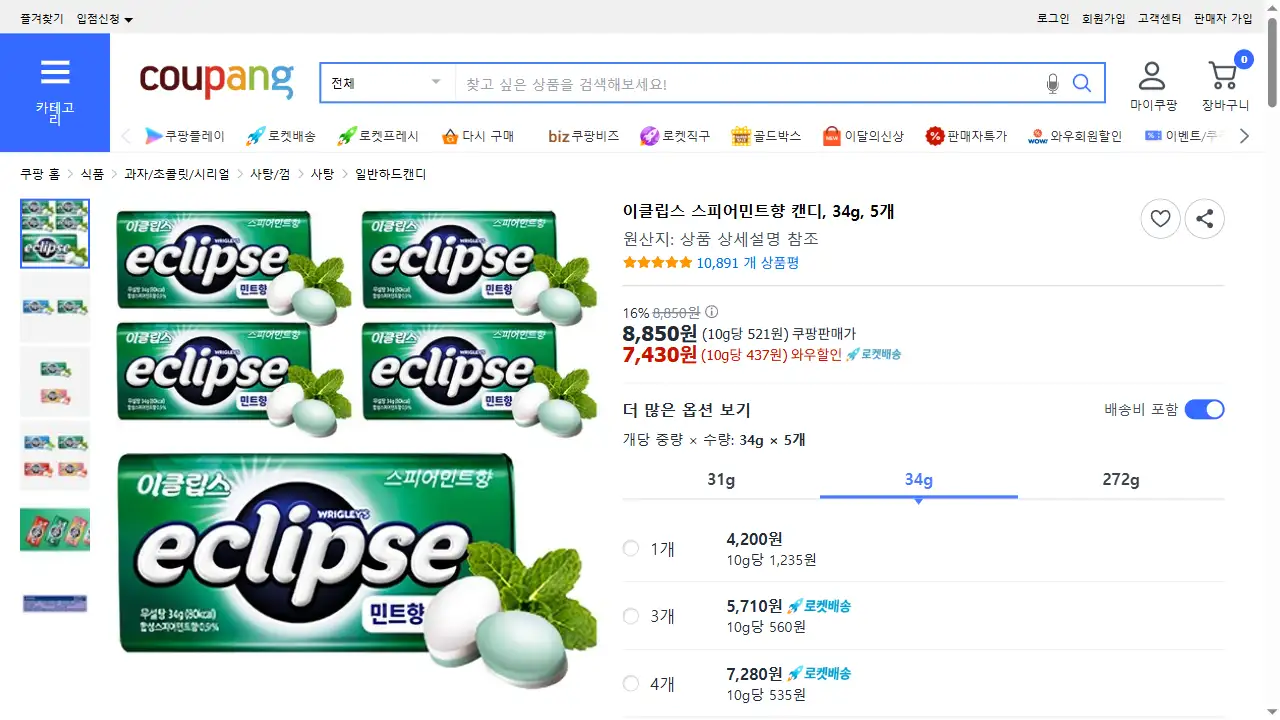Click 쿠팡 홈 breadcrumb
This screenshot has width=1280, height=720.
pos(40,174)
